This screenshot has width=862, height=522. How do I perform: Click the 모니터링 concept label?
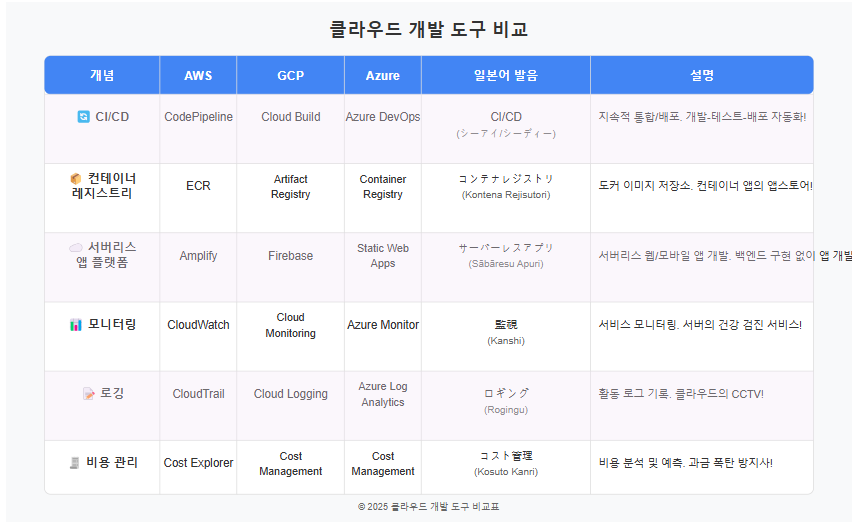(x=112, y=324)
